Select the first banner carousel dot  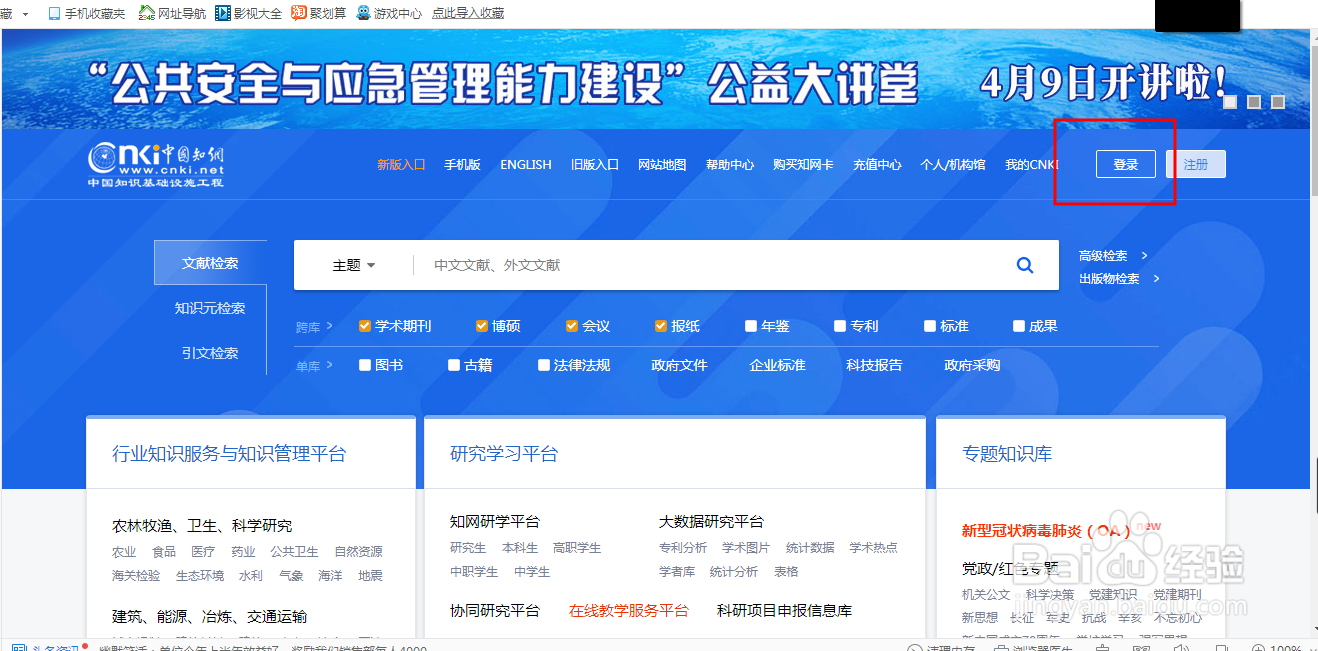point(1230,102)
